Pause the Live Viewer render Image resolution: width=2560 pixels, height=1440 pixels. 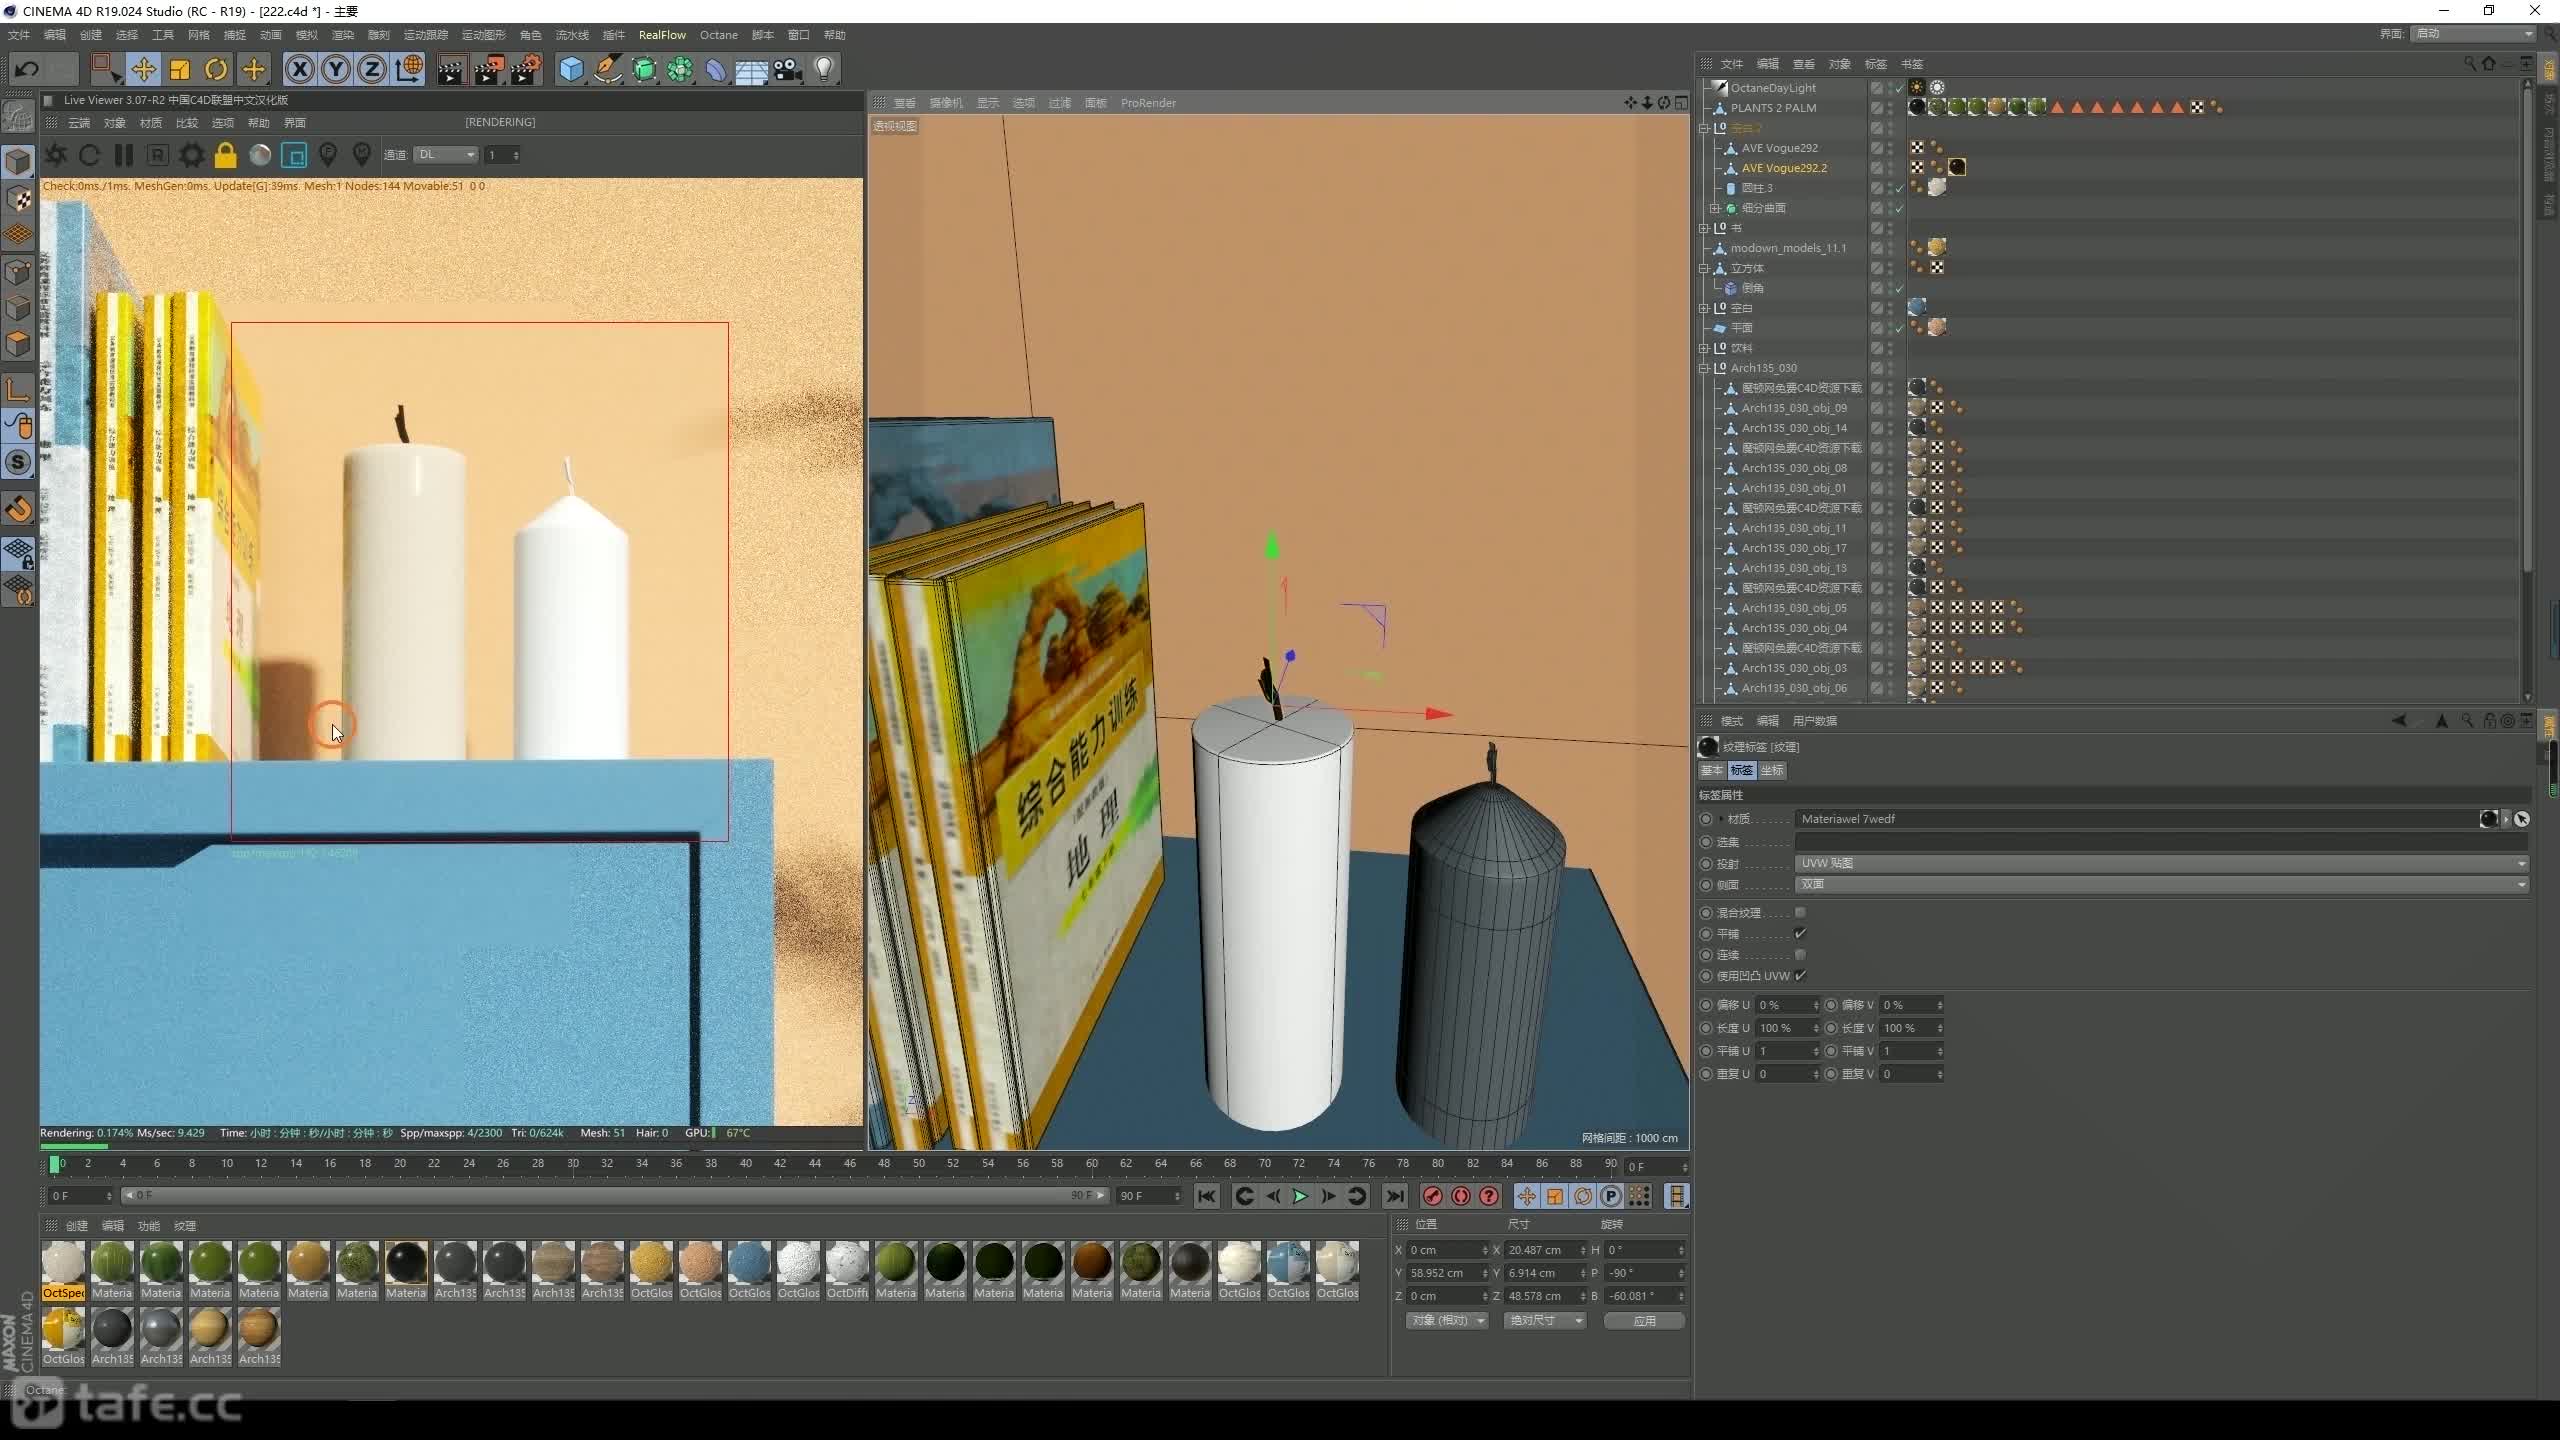[x=124, y=155]
